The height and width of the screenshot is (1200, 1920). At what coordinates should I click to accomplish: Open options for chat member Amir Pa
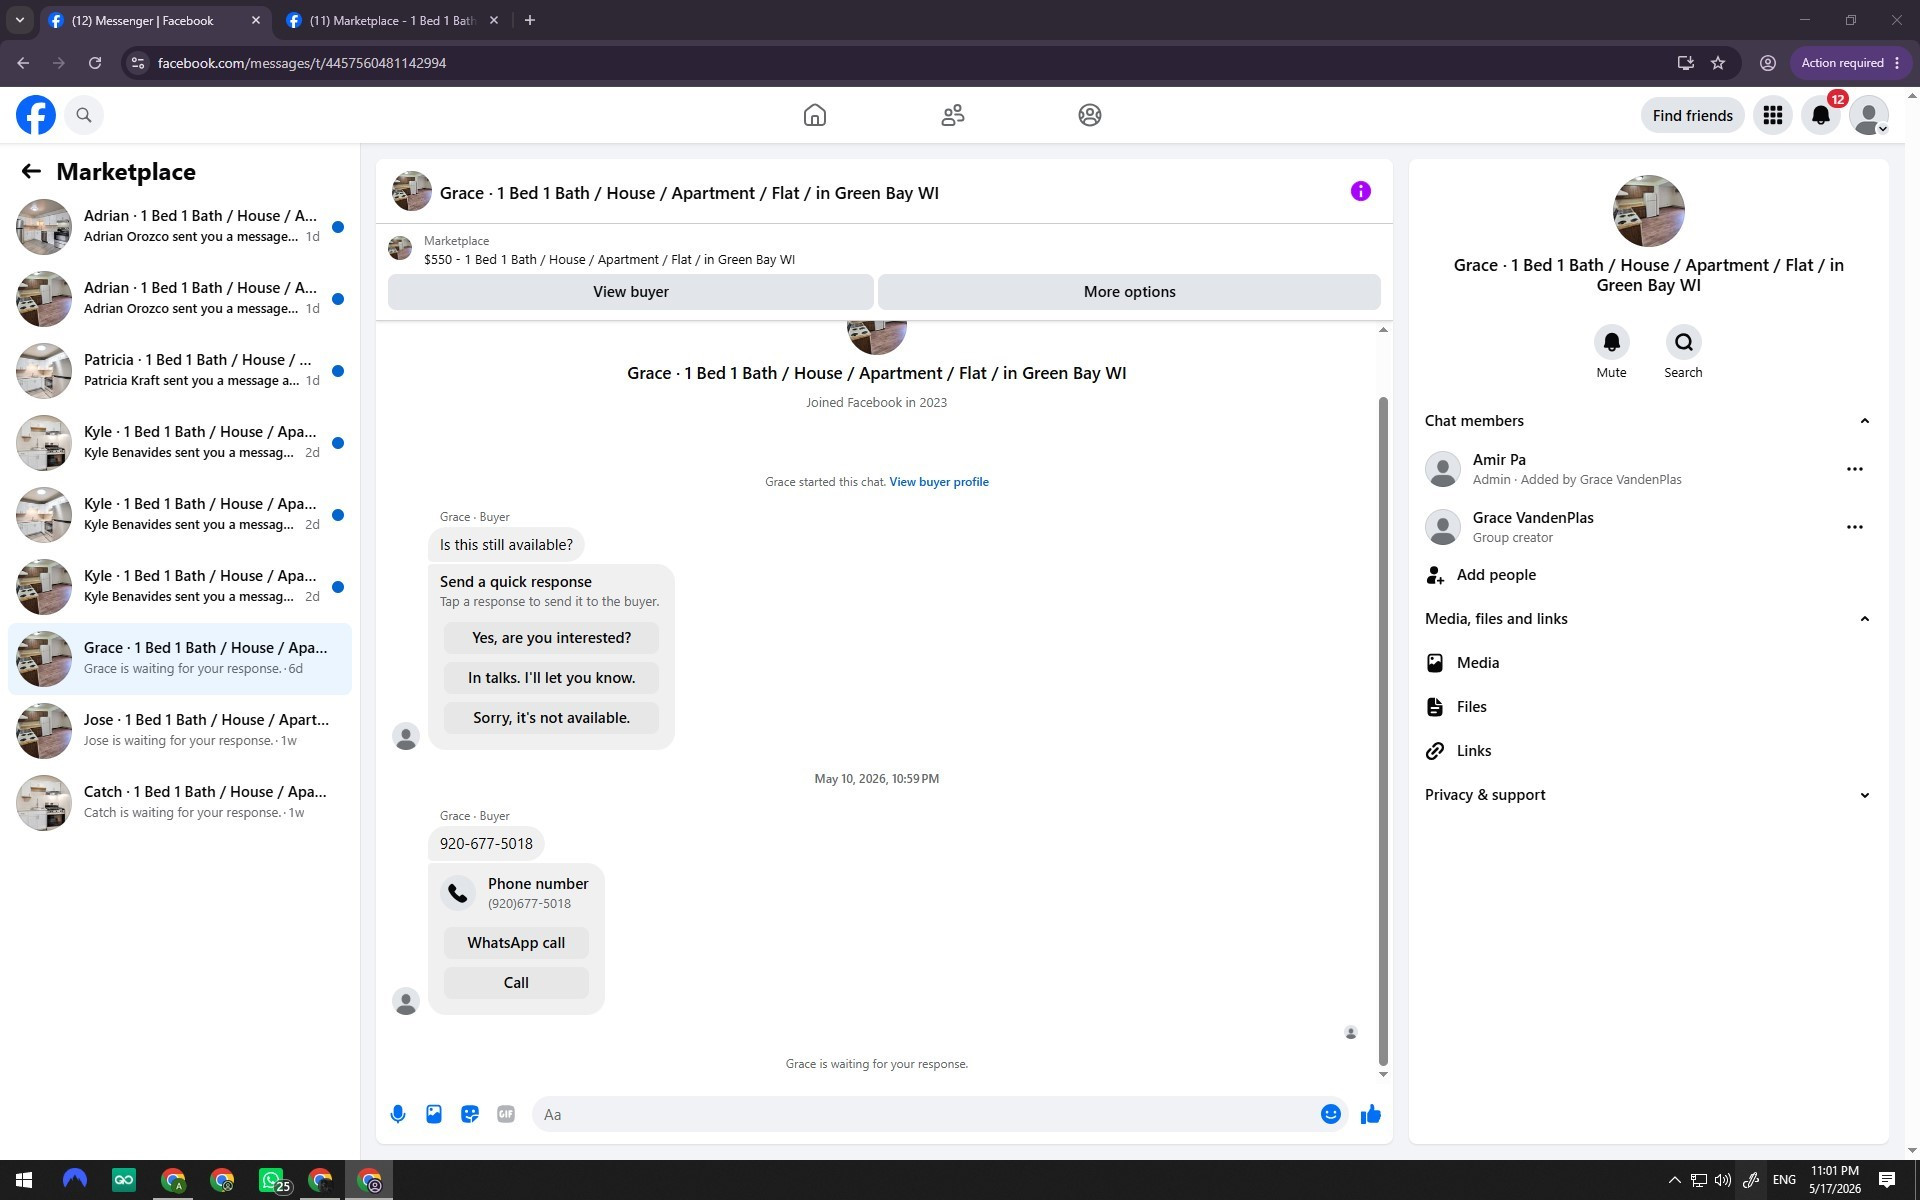tap(1854, 469)
